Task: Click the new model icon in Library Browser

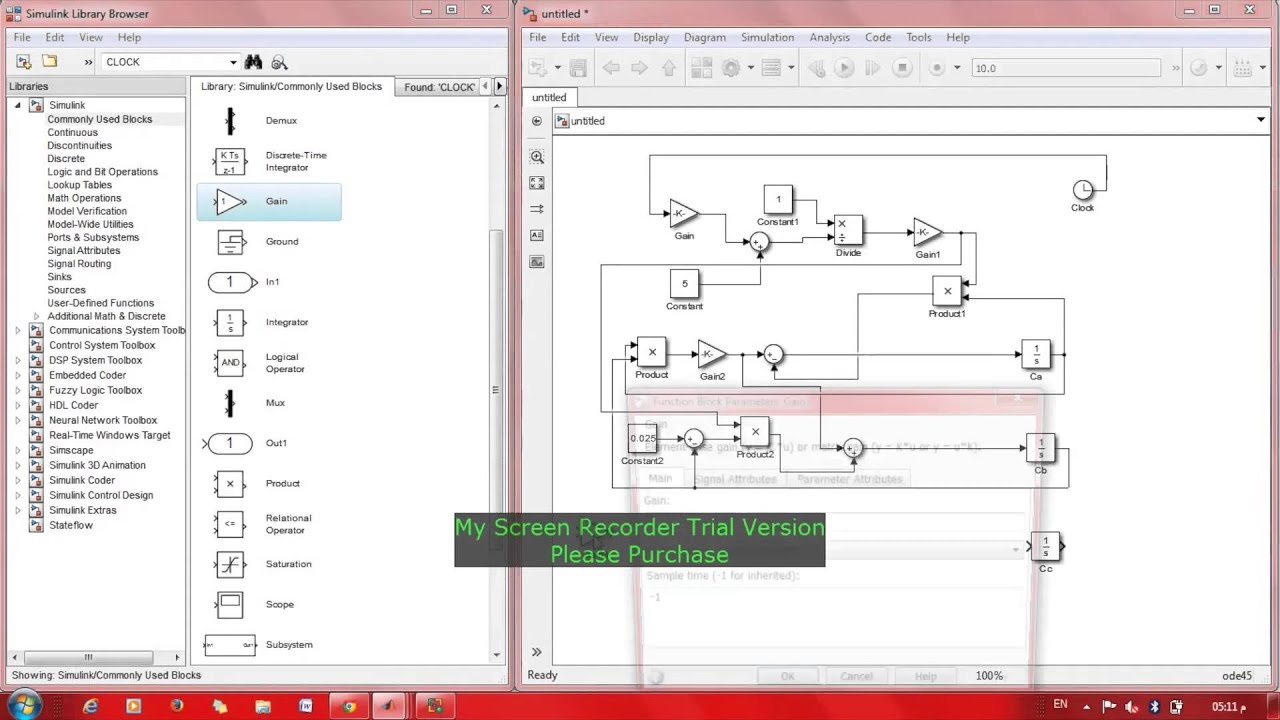Action: click(24, 62)
